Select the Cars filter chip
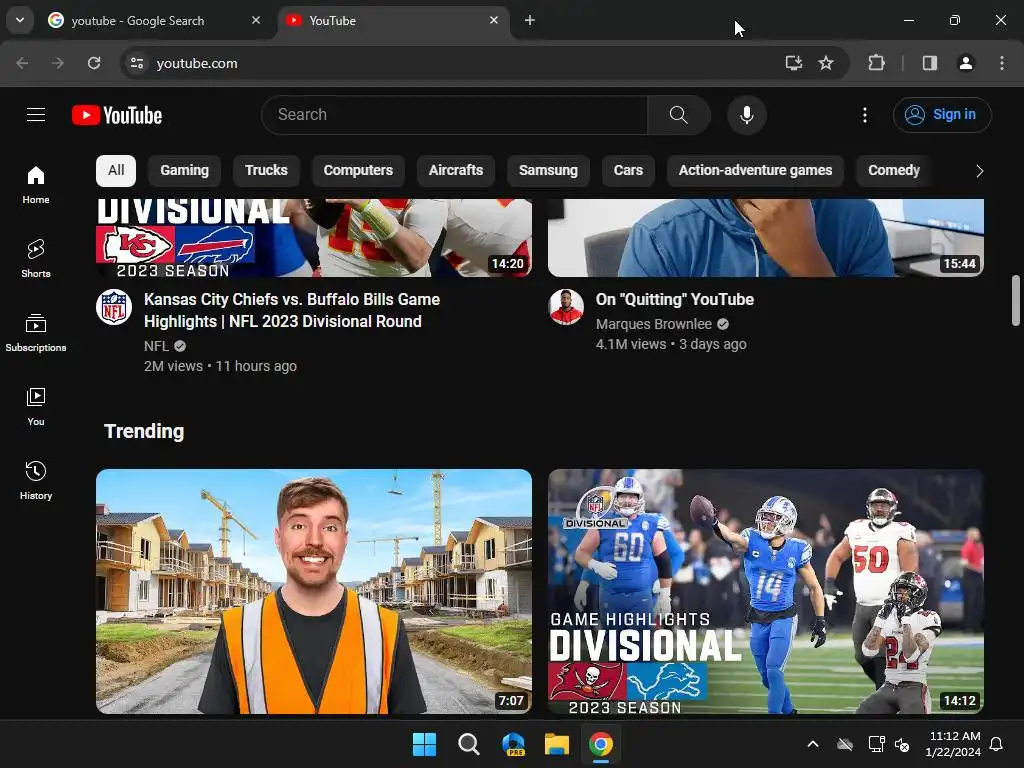Screen dimensions: 1024x768 628,170
